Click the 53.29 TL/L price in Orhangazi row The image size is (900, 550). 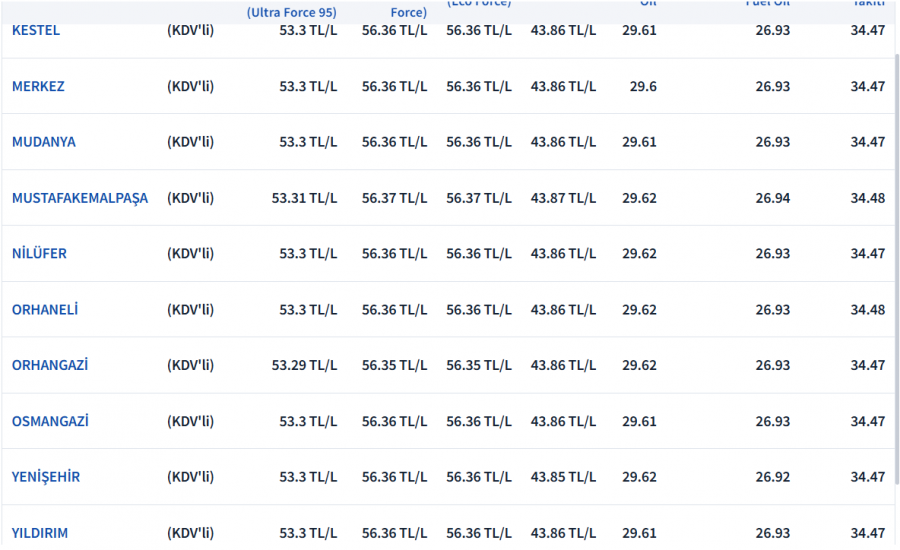click(304, 366)
